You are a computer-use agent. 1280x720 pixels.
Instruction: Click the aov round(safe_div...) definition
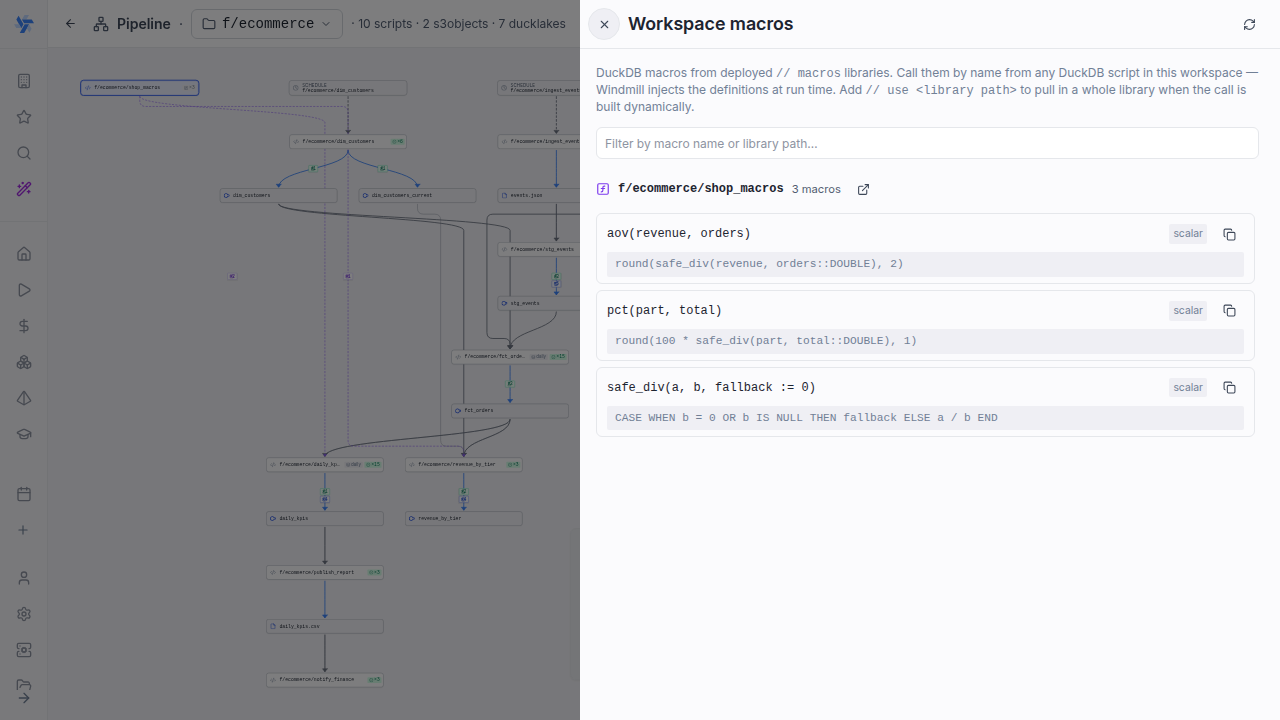[925, 264]
